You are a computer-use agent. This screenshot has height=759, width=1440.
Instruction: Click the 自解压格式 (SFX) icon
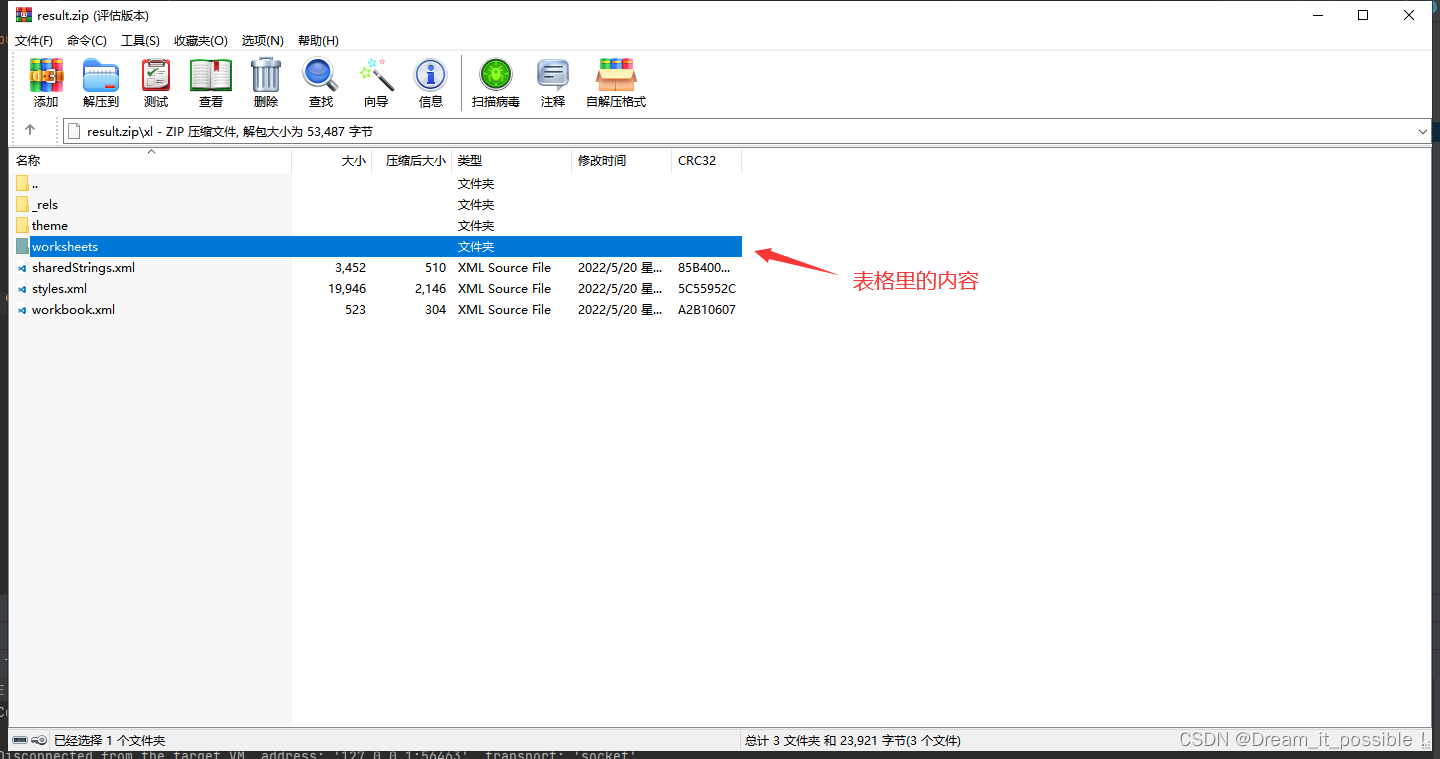pos(615,82)
